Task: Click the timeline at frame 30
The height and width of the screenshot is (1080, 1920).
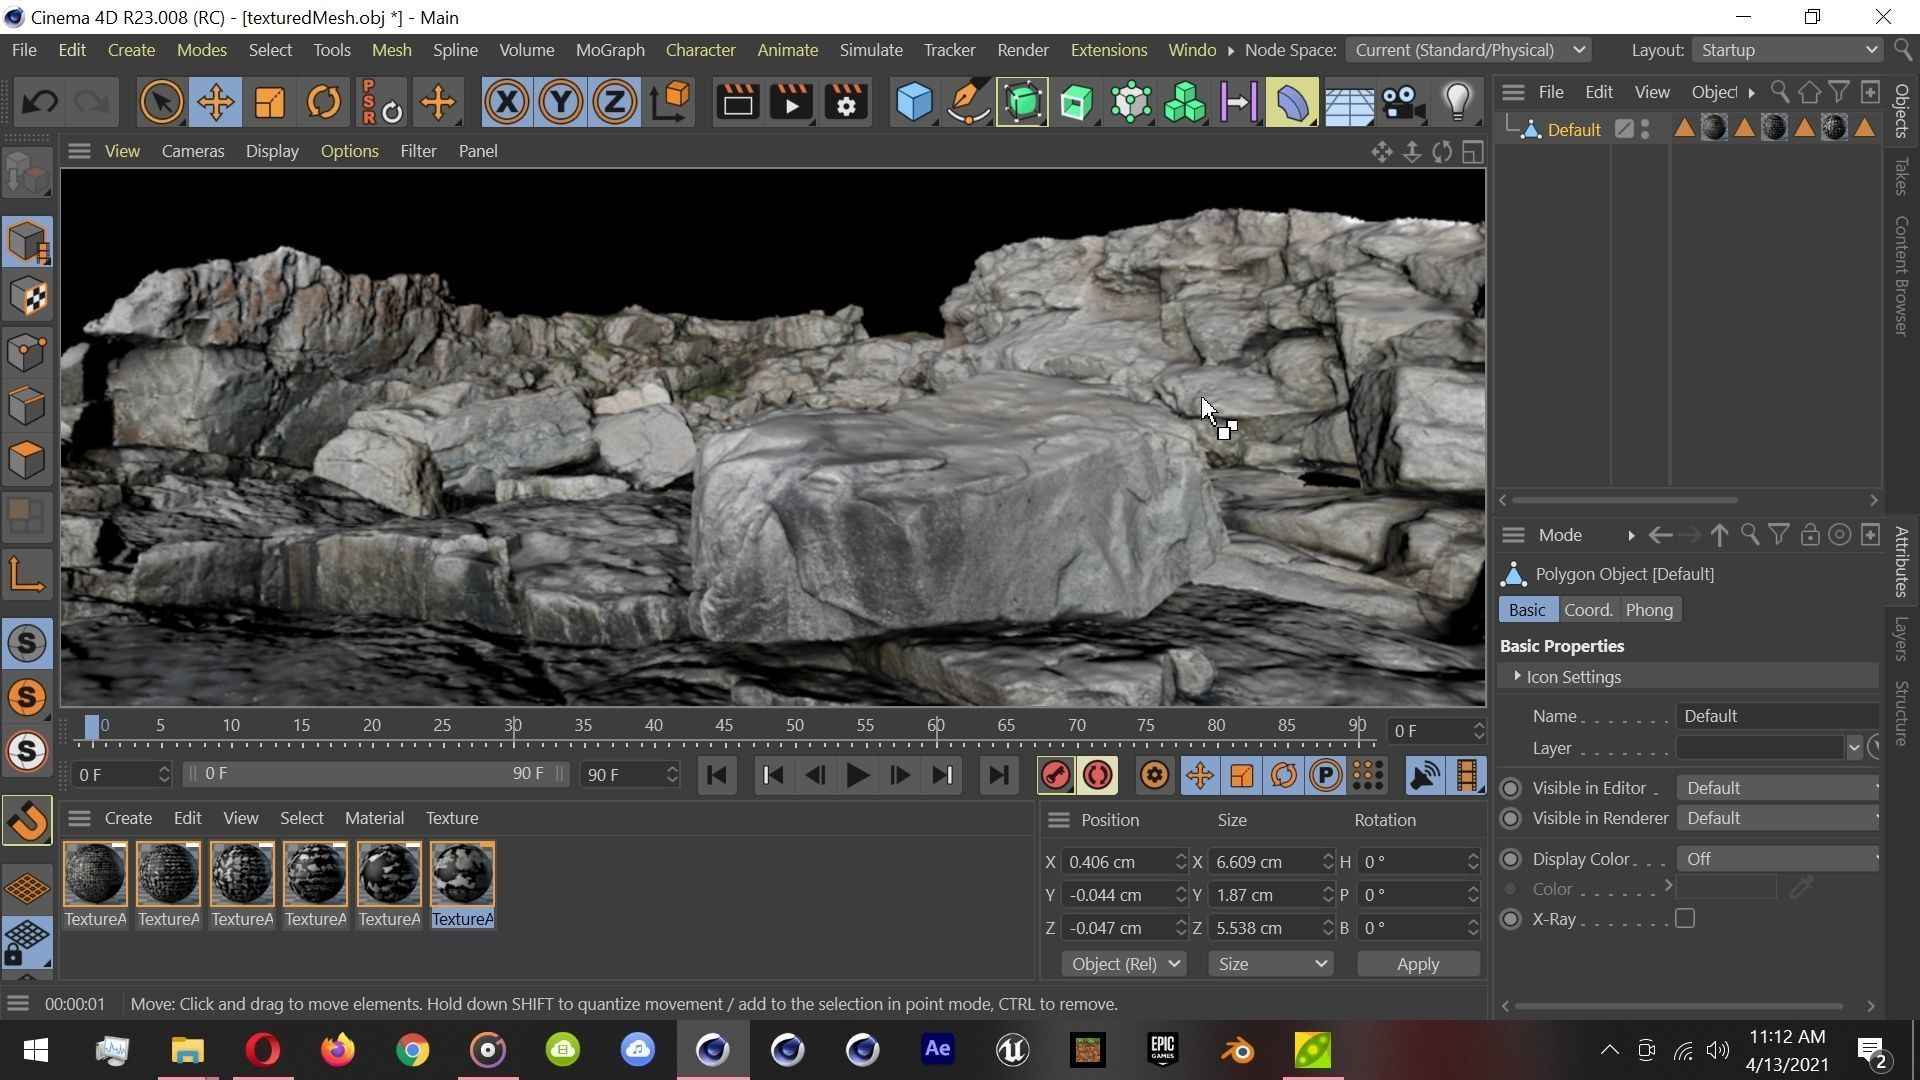Action: click(513, 726)
